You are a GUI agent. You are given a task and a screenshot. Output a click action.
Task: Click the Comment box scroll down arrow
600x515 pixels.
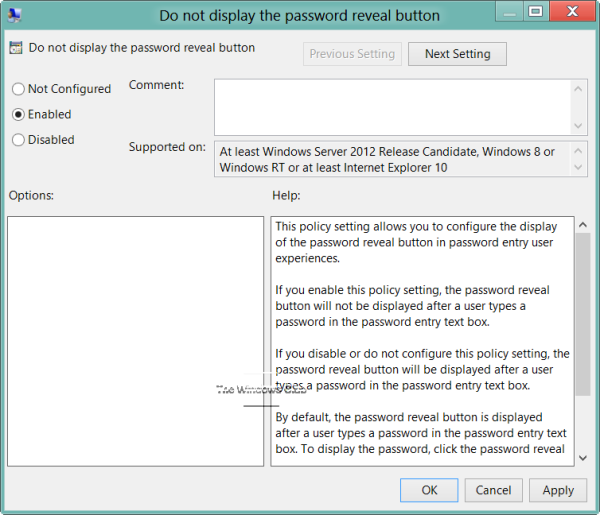pos(579,126)
